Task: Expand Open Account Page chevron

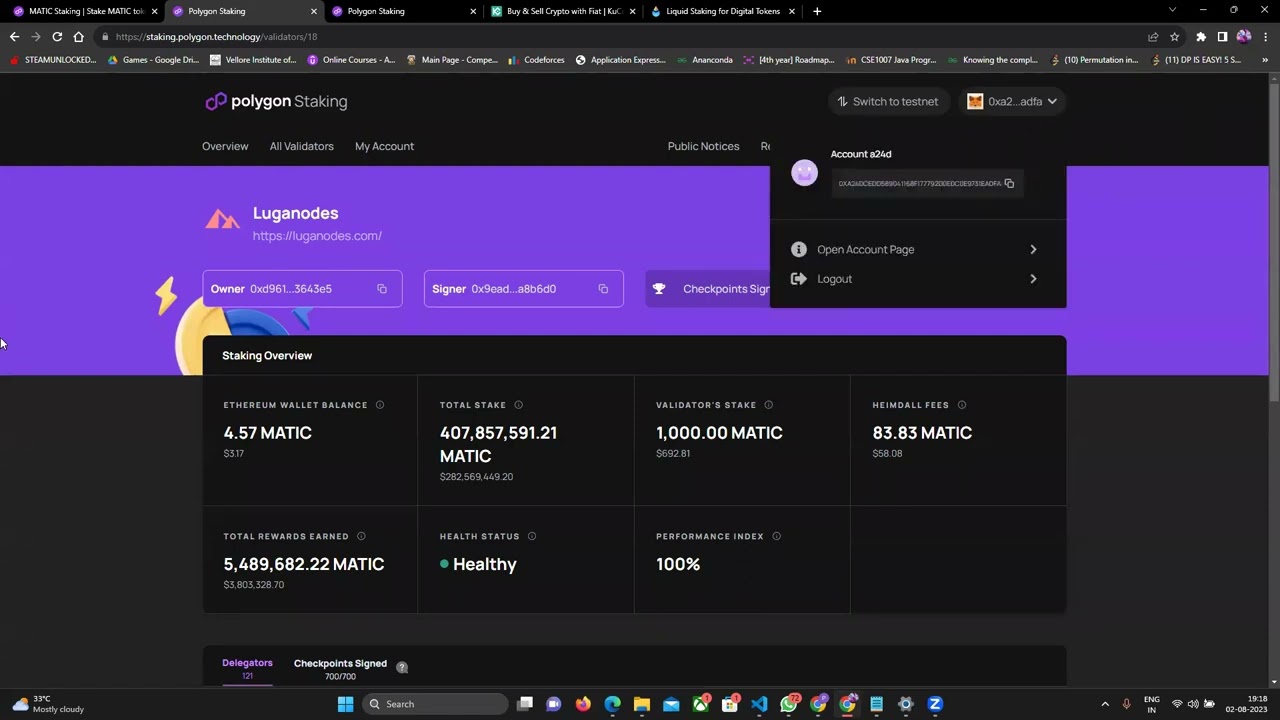Action: coord(1033,250)
